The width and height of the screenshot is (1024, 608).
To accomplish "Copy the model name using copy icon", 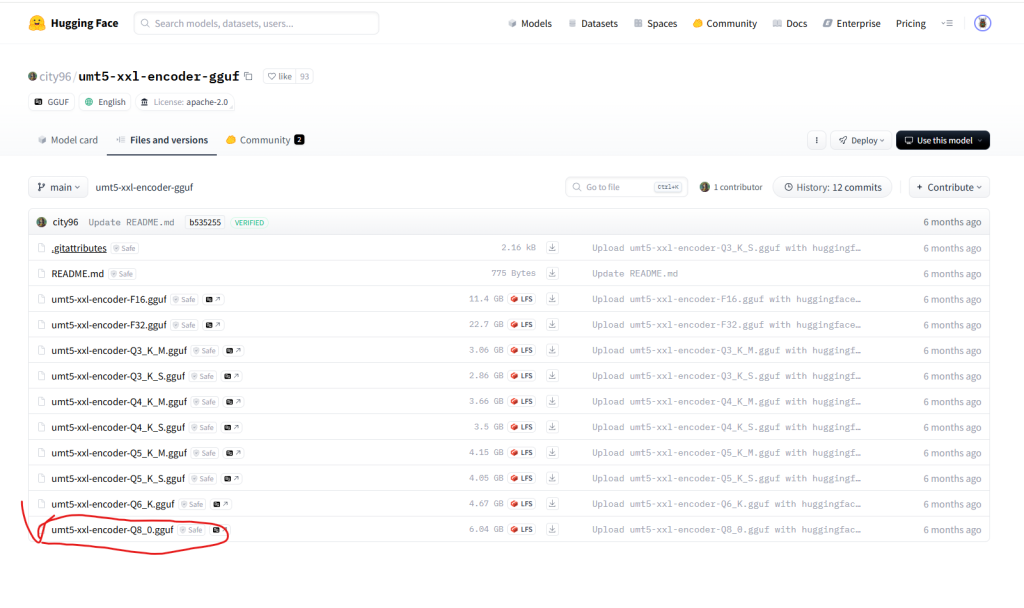I will tap(248, 76).
